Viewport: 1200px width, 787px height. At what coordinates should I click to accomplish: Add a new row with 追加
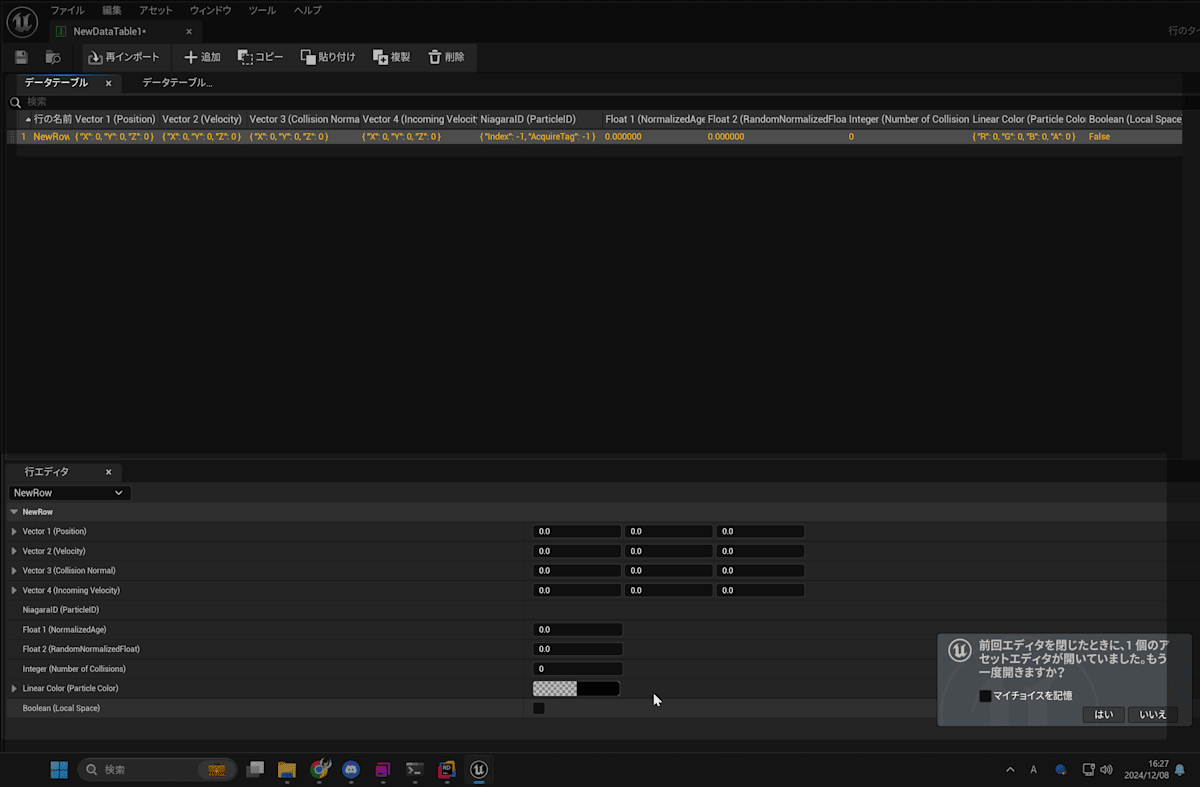203,58
